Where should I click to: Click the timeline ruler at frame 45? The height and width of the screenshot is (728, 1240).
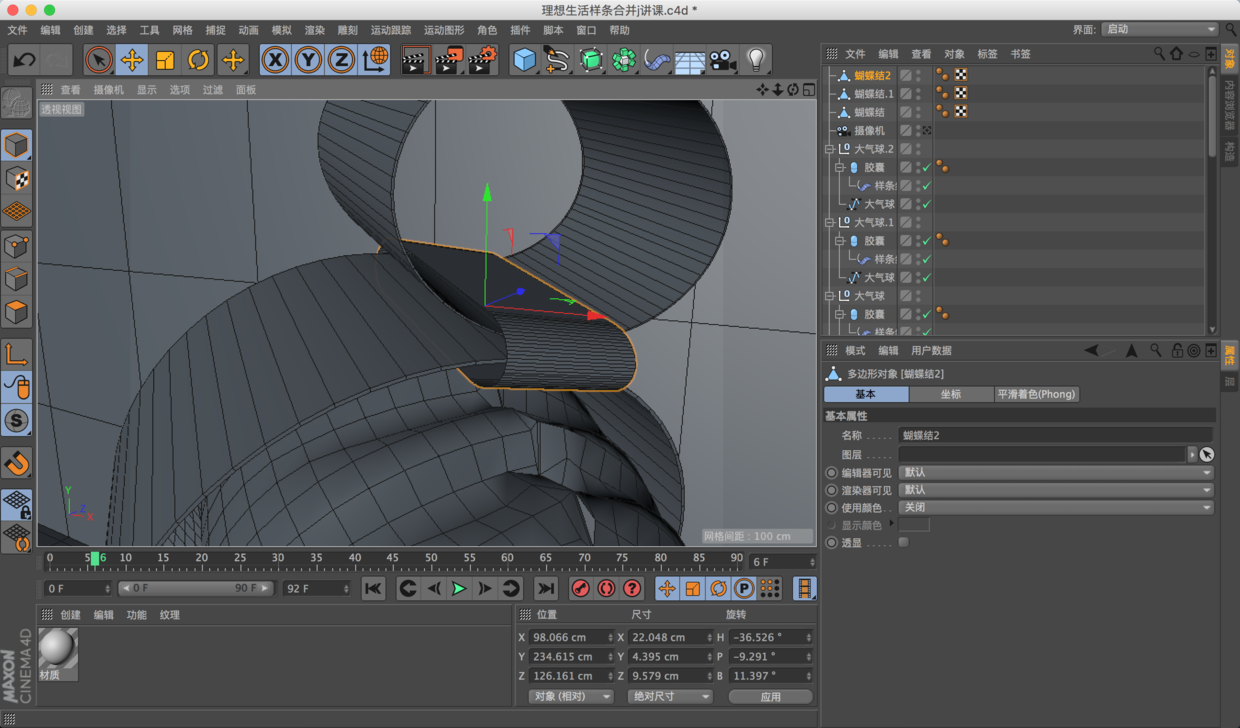[x=392, y=559]
